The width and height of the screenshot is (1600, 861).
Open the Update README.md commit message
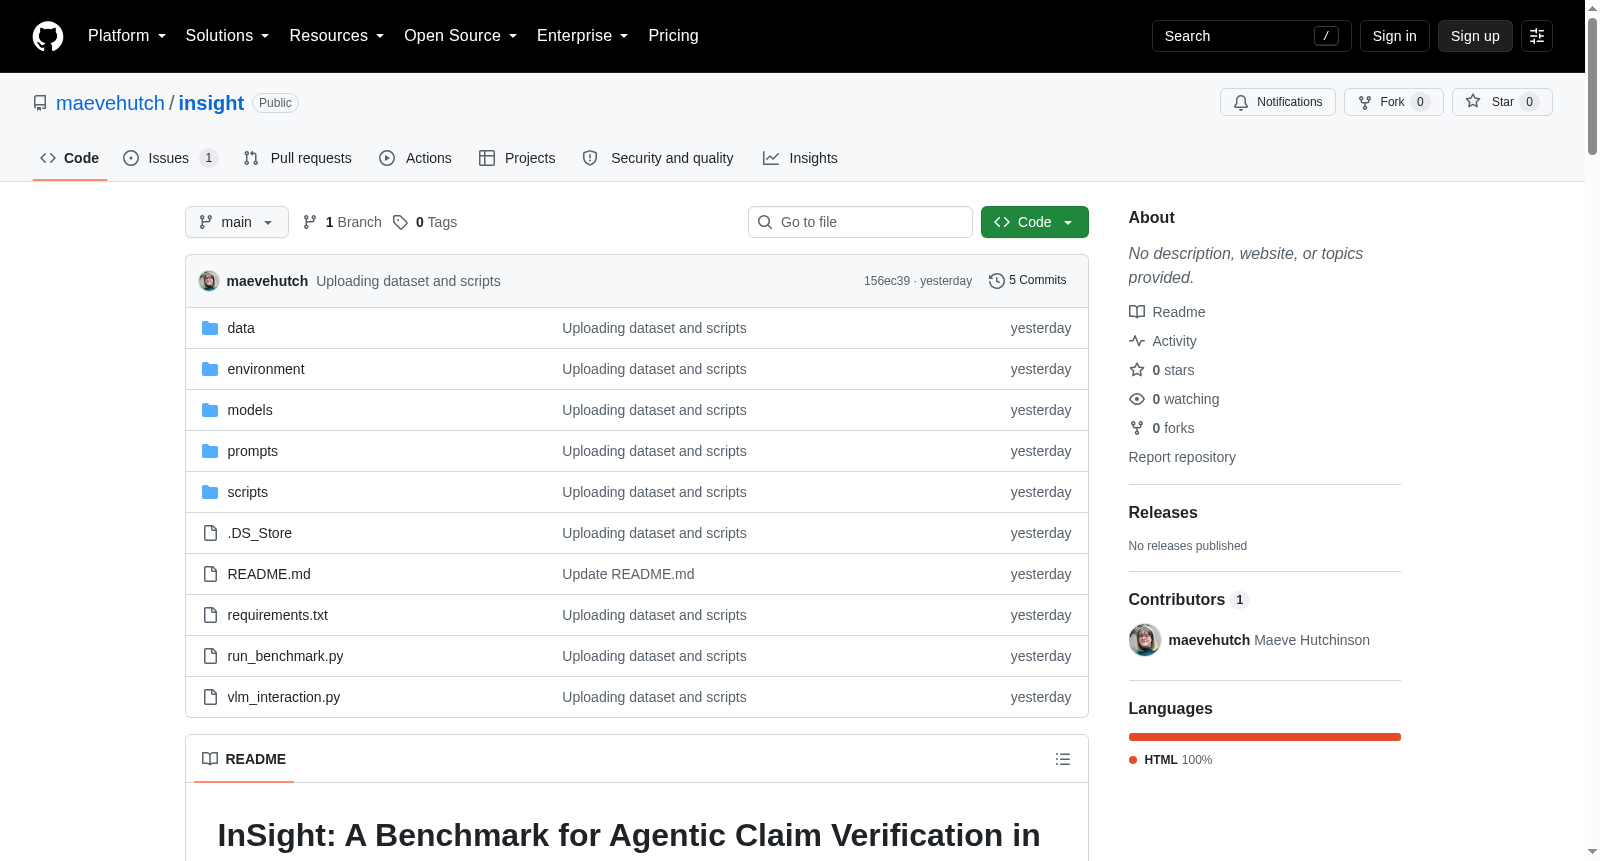pyautogui.click(x=628, y=574)
